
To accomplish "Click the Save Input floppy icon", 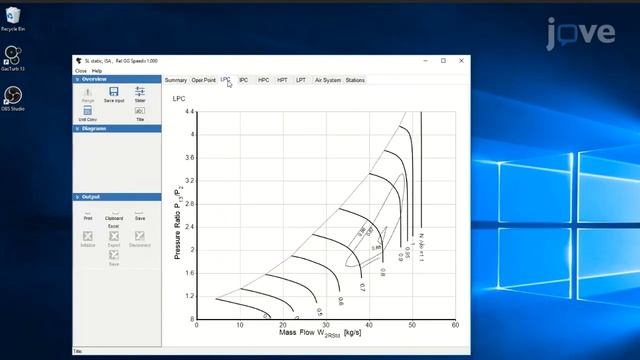I will pos(114,91).
